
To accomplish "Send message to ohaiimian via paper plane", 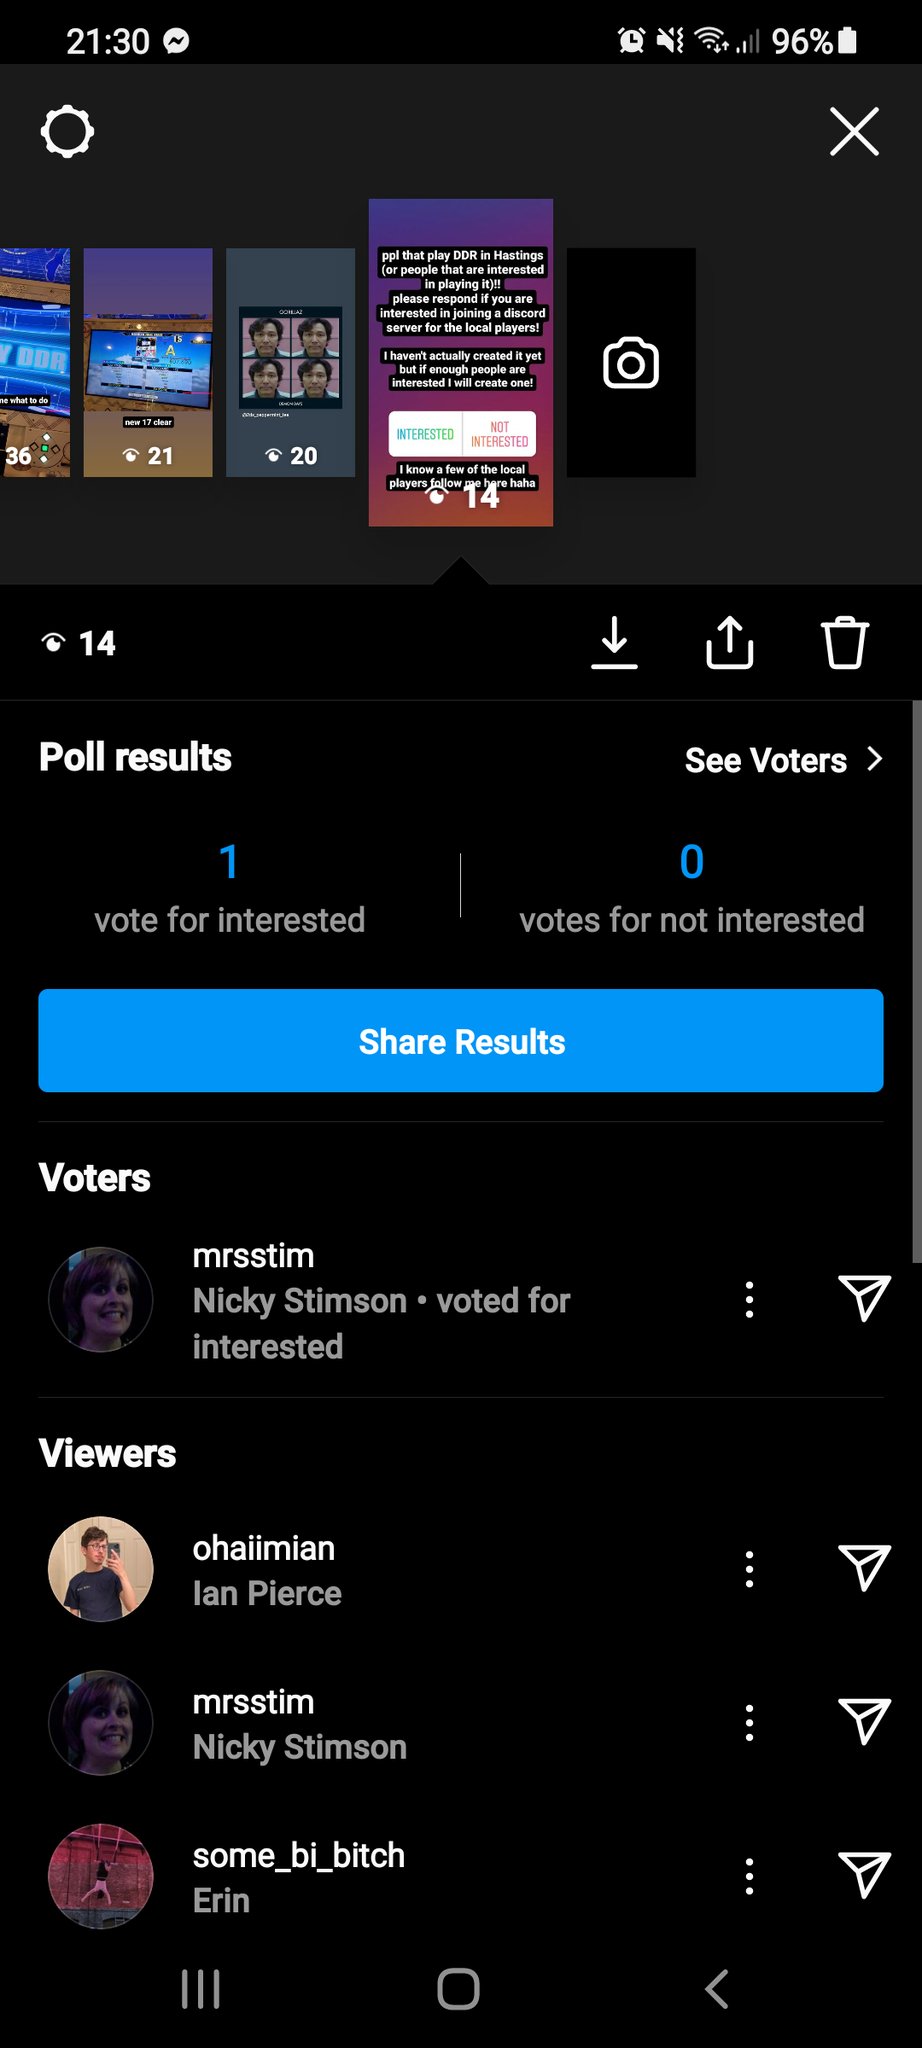I will point(864,1568).
